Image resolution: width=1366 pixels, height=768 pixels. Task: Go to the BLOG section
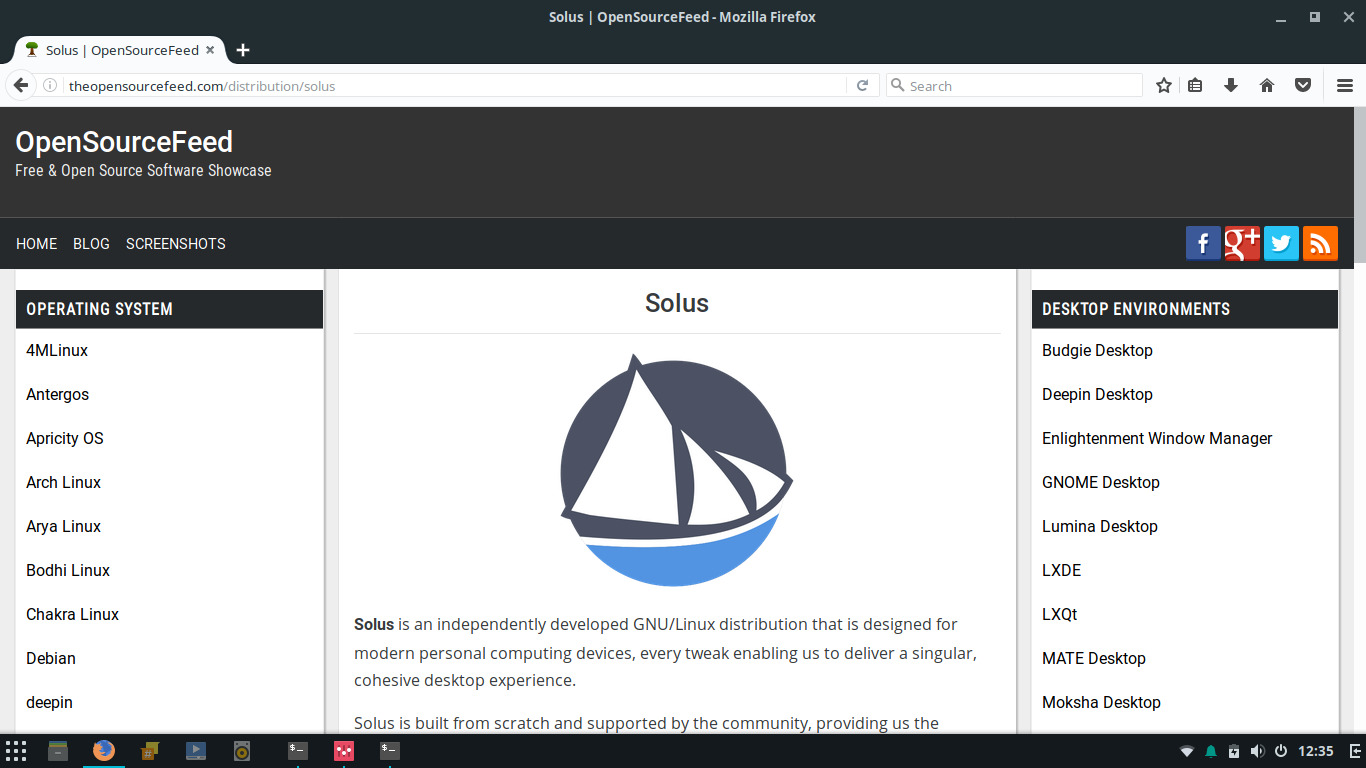point(91,243)
